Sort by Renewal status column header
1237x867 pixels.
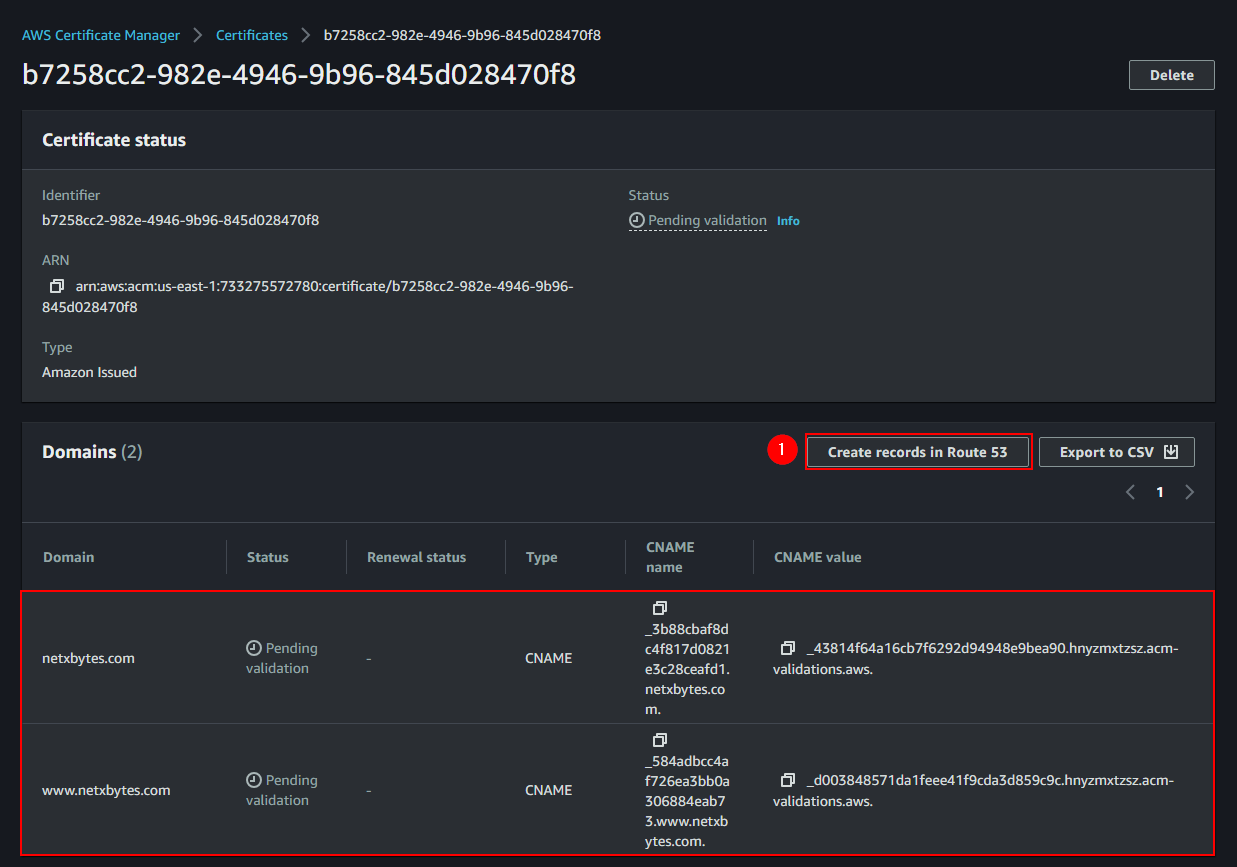pos(416,557)
